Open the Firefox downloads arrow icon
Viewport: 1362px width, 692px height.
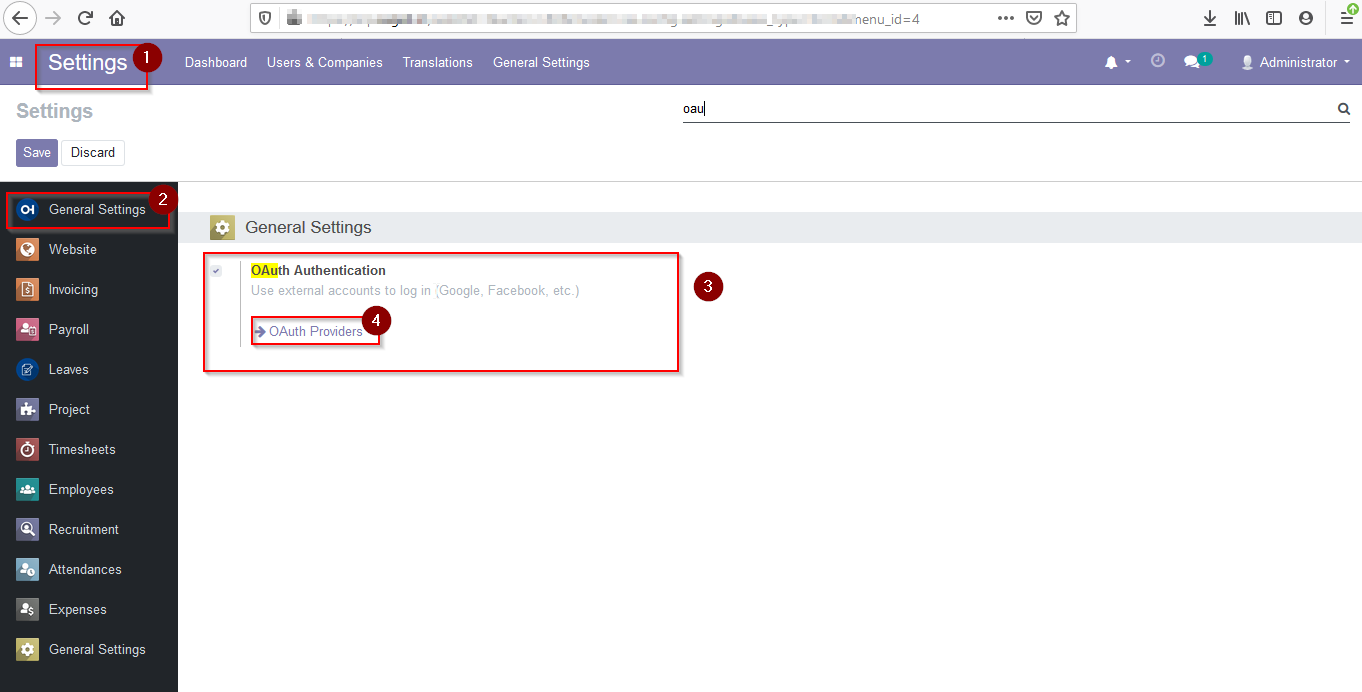point(1210,18)
